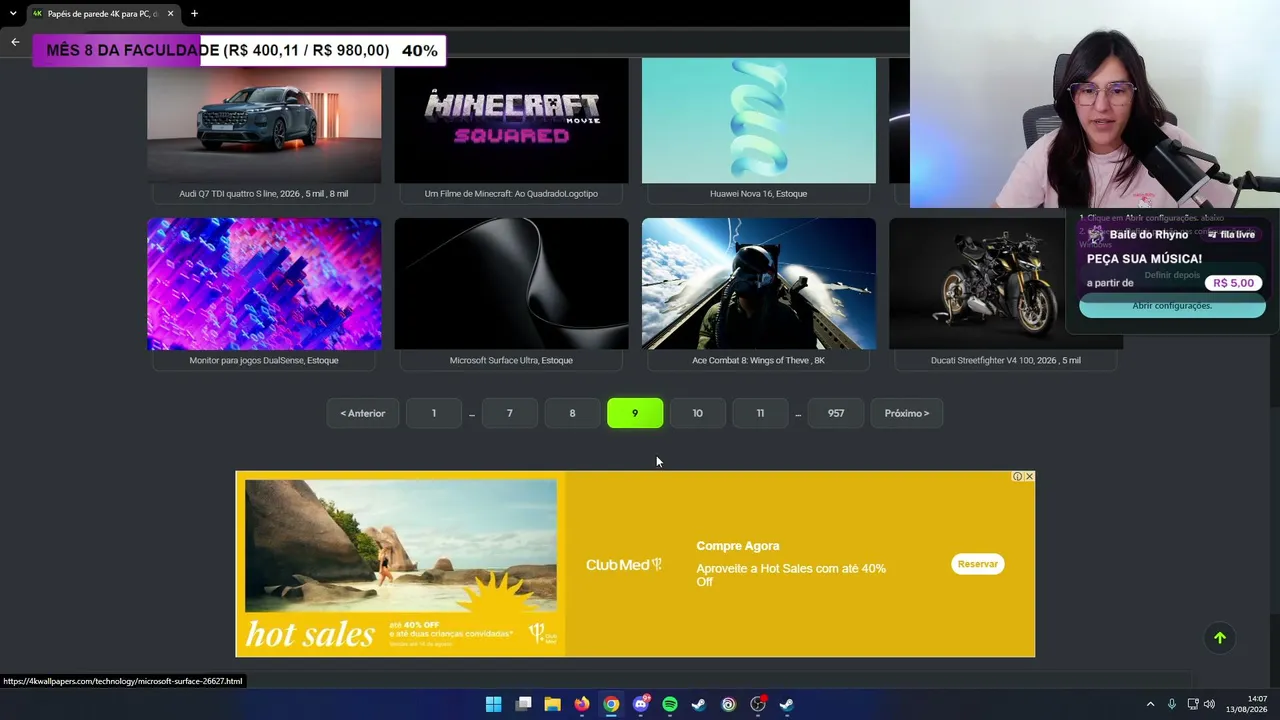Click the Club Med logo in the ad
This screenshot has width=1280, height=720.
pyautogui.click(x=623, y=565)
